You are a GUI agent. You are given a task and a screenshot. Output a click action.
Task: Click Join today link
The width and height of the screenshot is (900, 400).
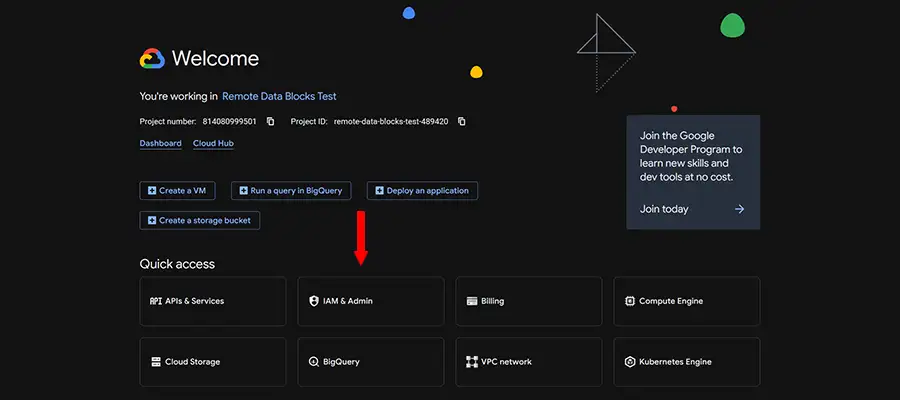664,209
